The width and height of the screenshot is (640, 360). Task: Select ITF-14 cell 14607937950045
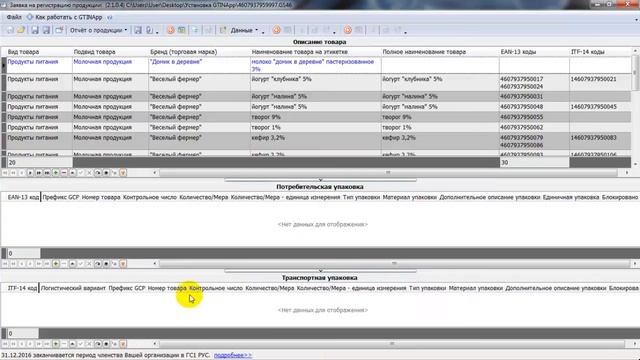[x=600, y=107]
